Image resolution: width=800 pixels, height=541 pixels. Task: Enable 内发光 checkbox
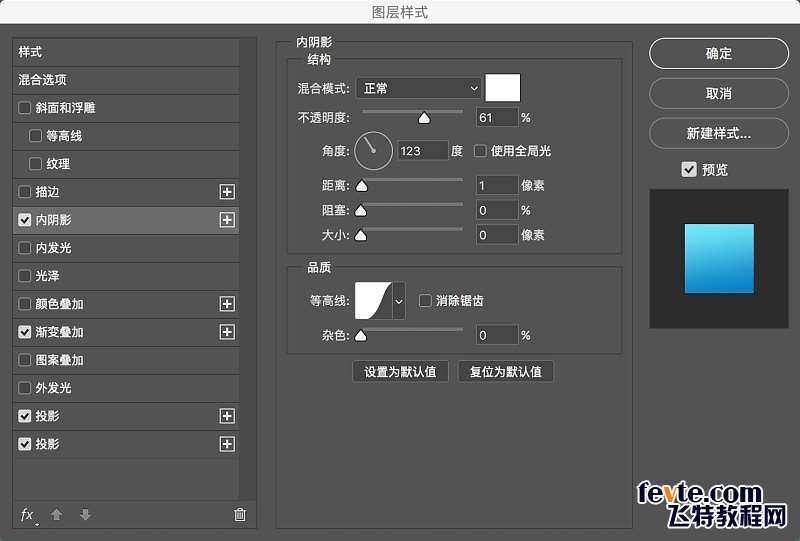coord(24,248)
